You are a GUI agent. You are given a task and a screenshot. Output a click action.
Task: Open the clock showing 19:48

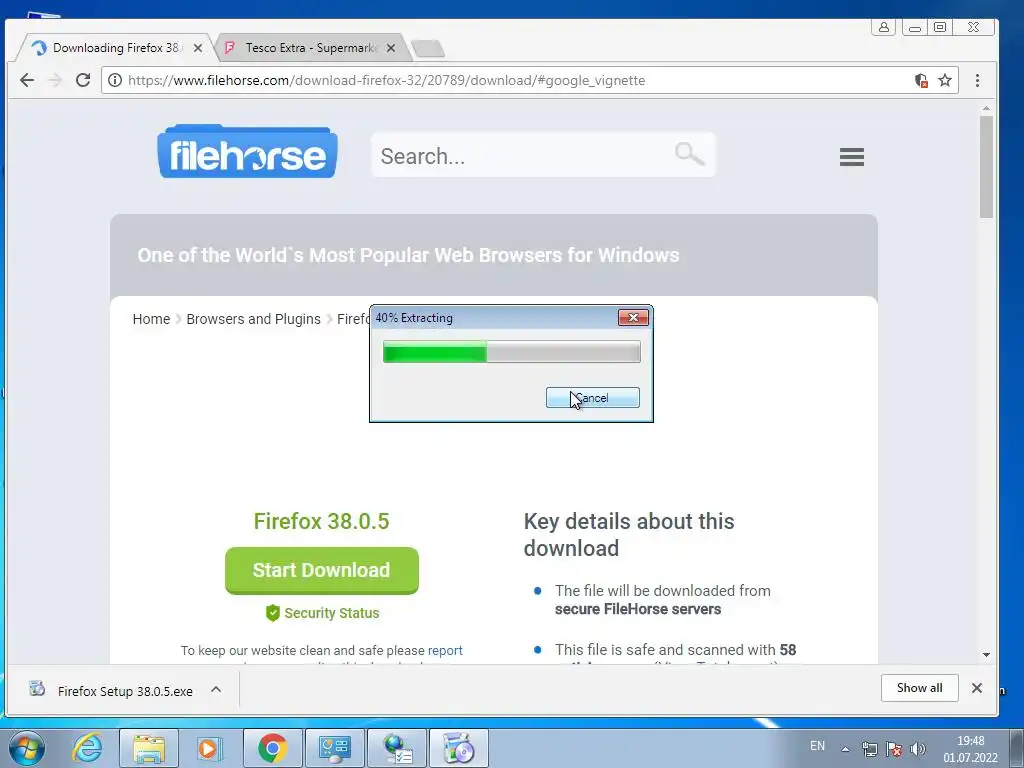970,749
